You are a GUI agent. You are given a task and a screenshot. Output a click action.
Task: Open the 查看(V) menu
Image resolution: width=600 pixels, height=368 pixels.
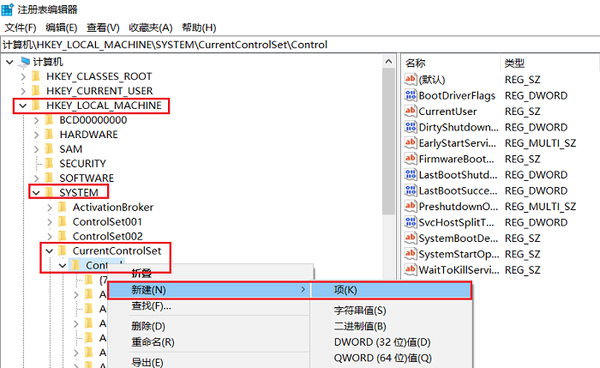tap(103, 28)
